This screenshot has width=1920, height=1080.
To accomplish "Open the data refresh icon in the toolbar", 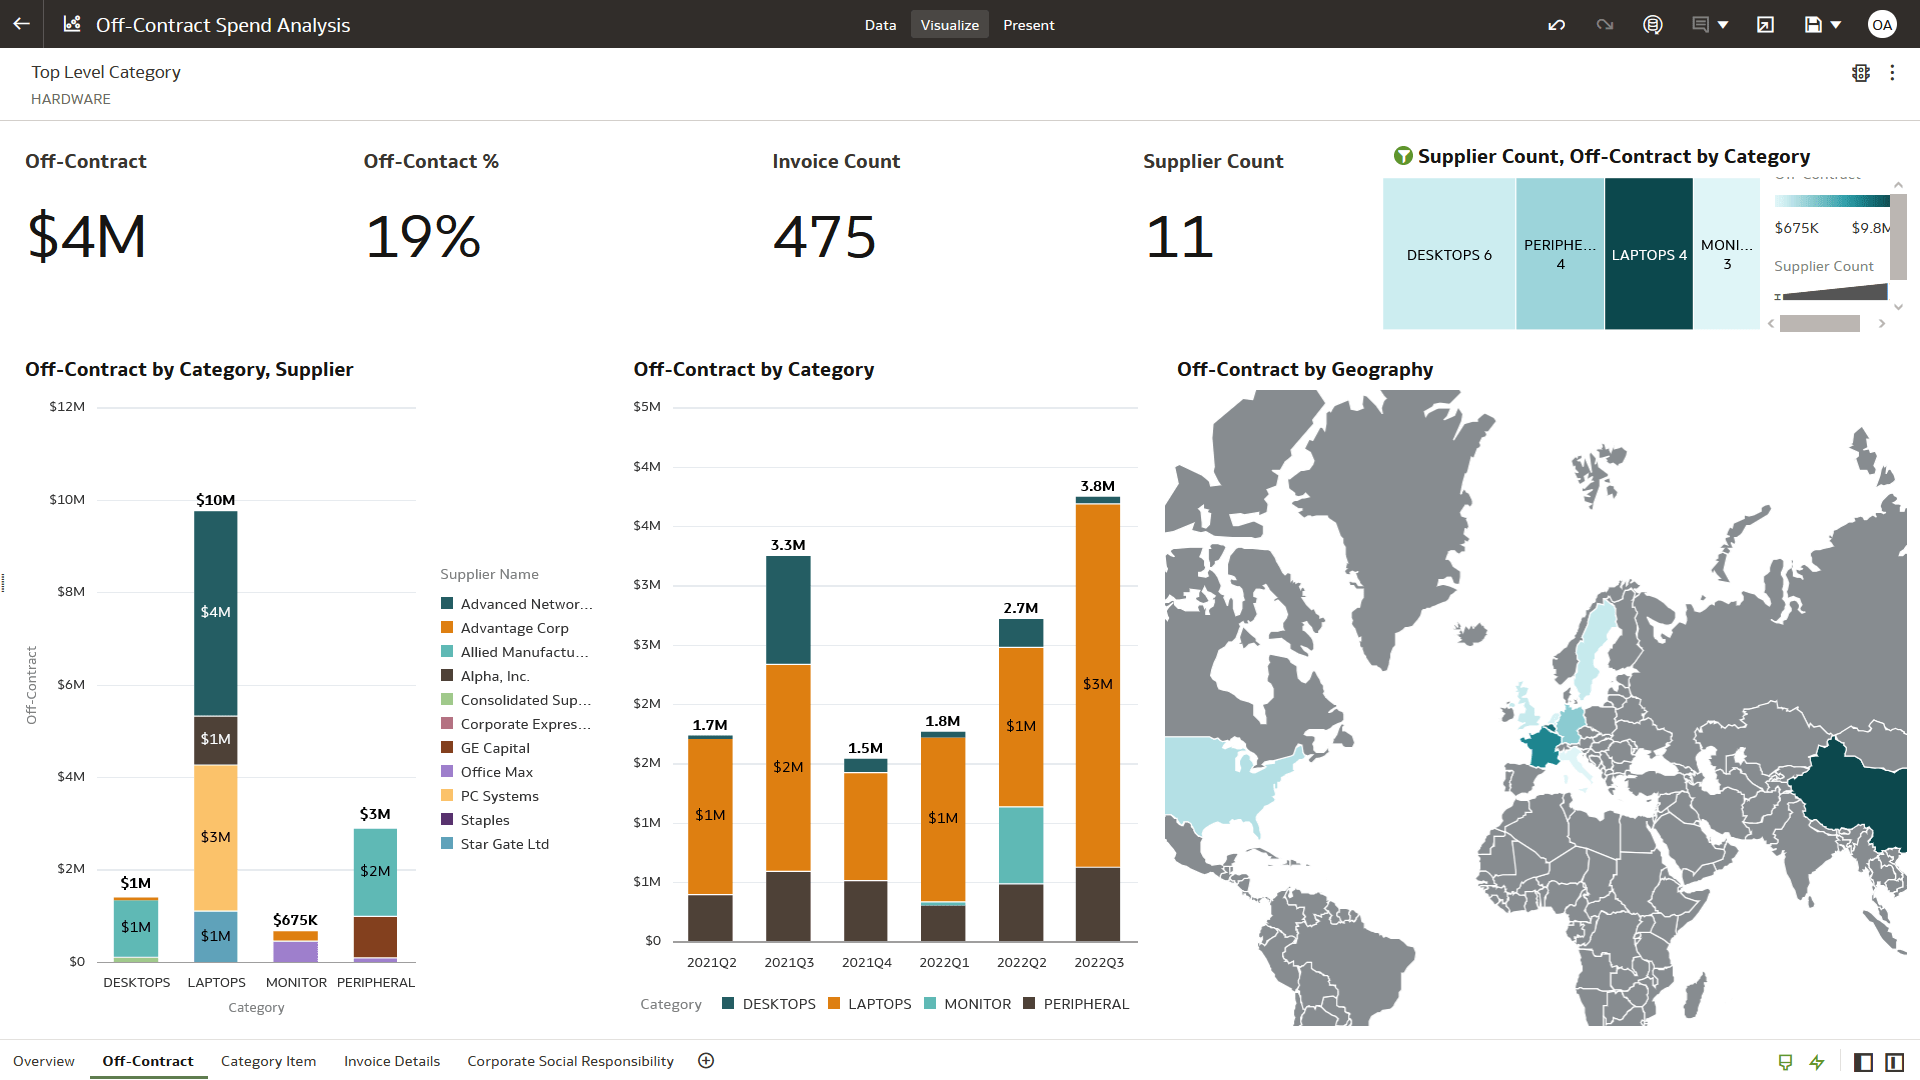I will coord(1653,24).
